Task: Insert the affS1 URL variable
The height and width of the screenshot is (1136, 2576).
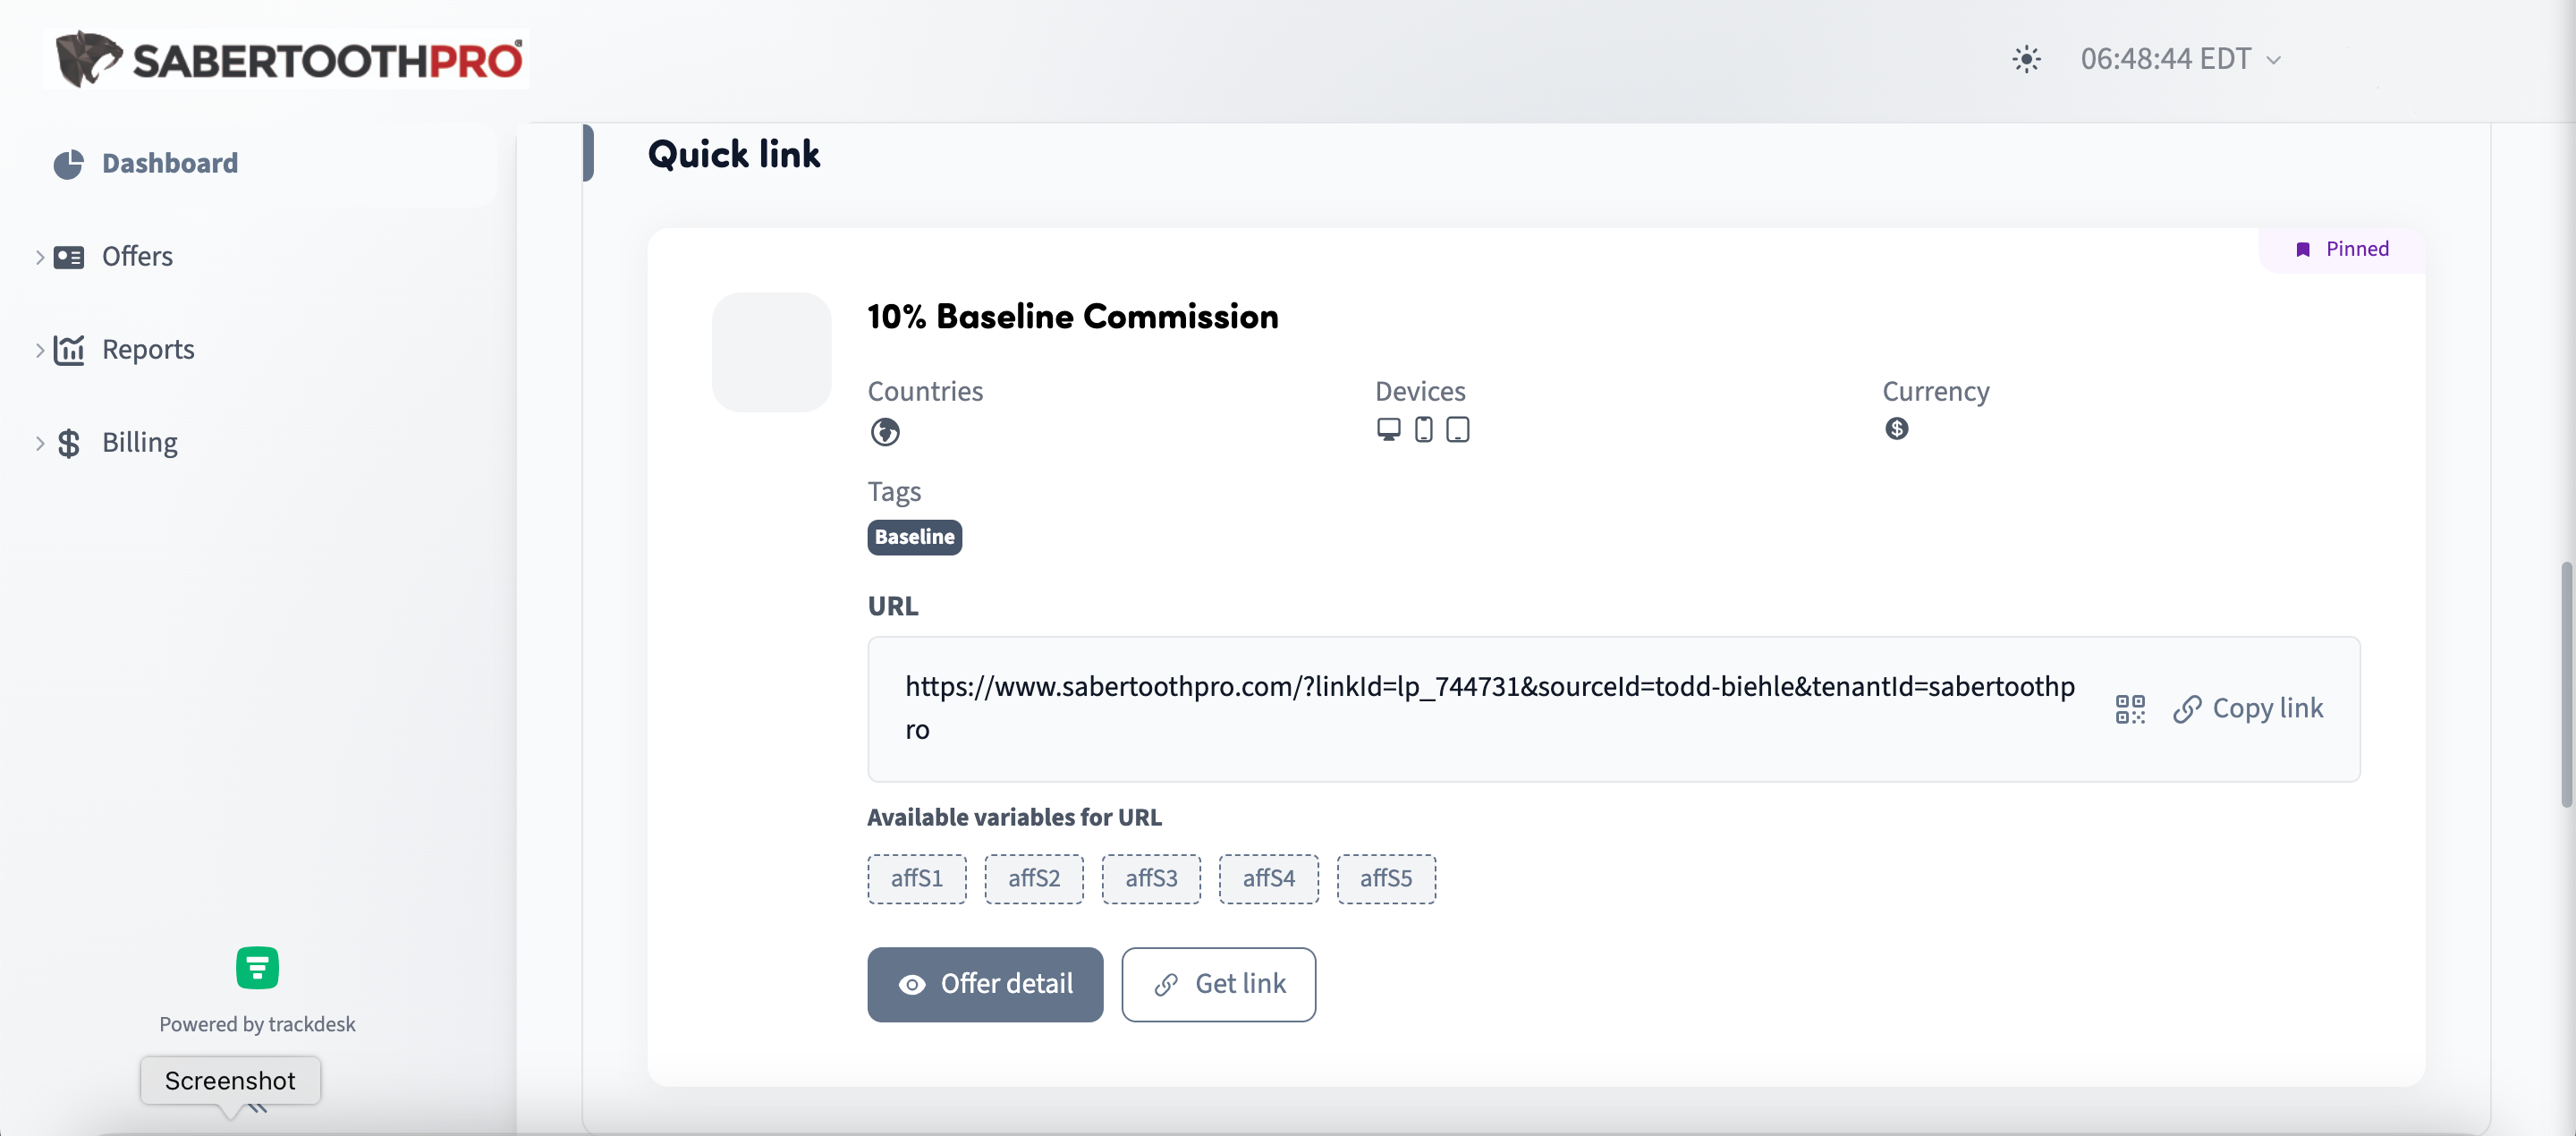Action: point(916,879)
